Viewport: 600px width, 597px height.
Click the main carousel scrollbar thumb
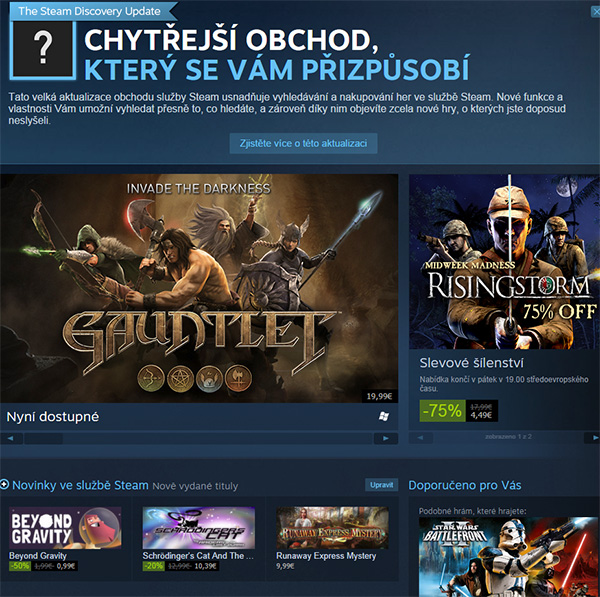pos(44,438)
